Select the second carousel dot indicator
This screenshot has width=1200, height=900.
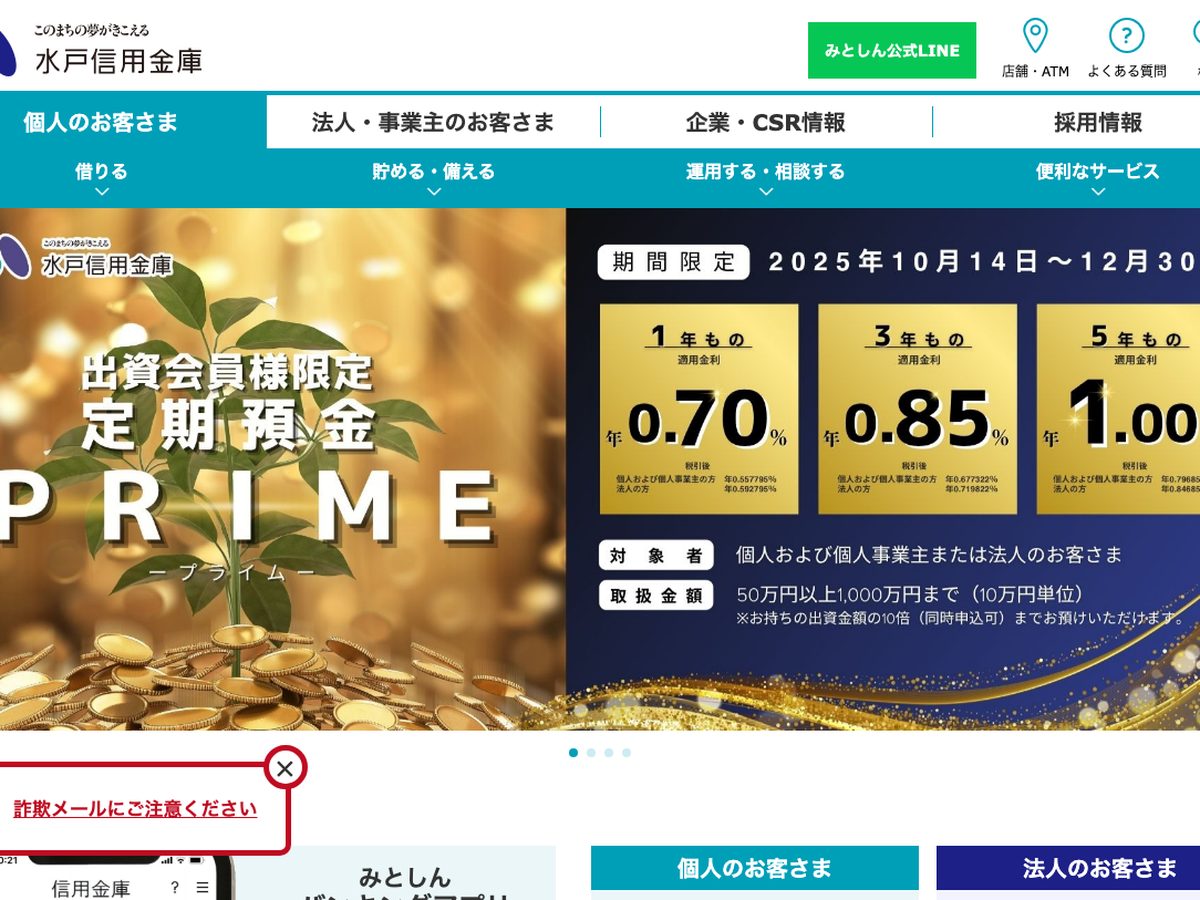click(x=591, y=752)
